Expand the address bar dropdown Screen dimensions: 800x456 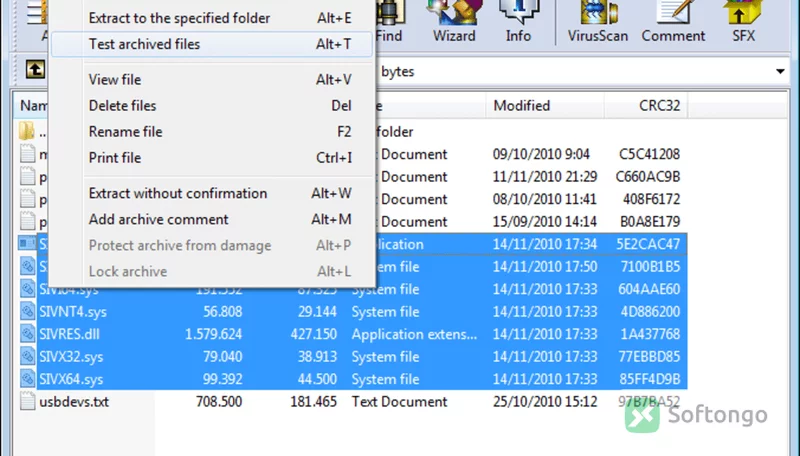[780, 71]
